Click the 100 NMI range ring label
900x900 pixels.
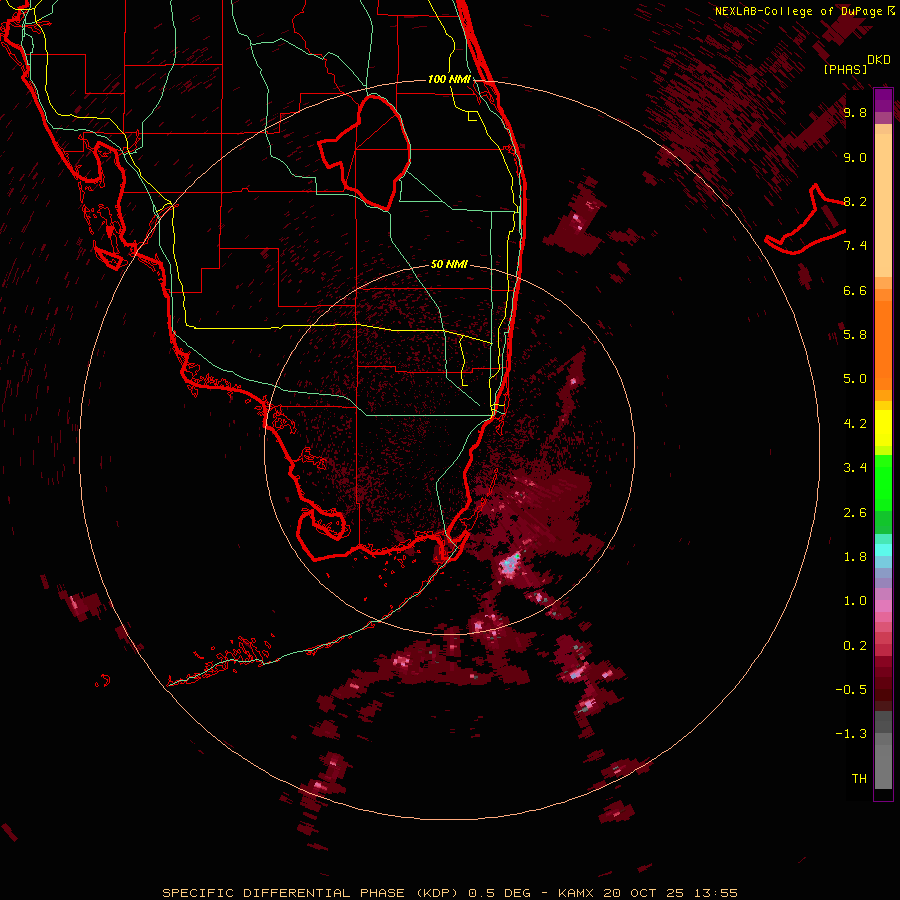point(449,79)
